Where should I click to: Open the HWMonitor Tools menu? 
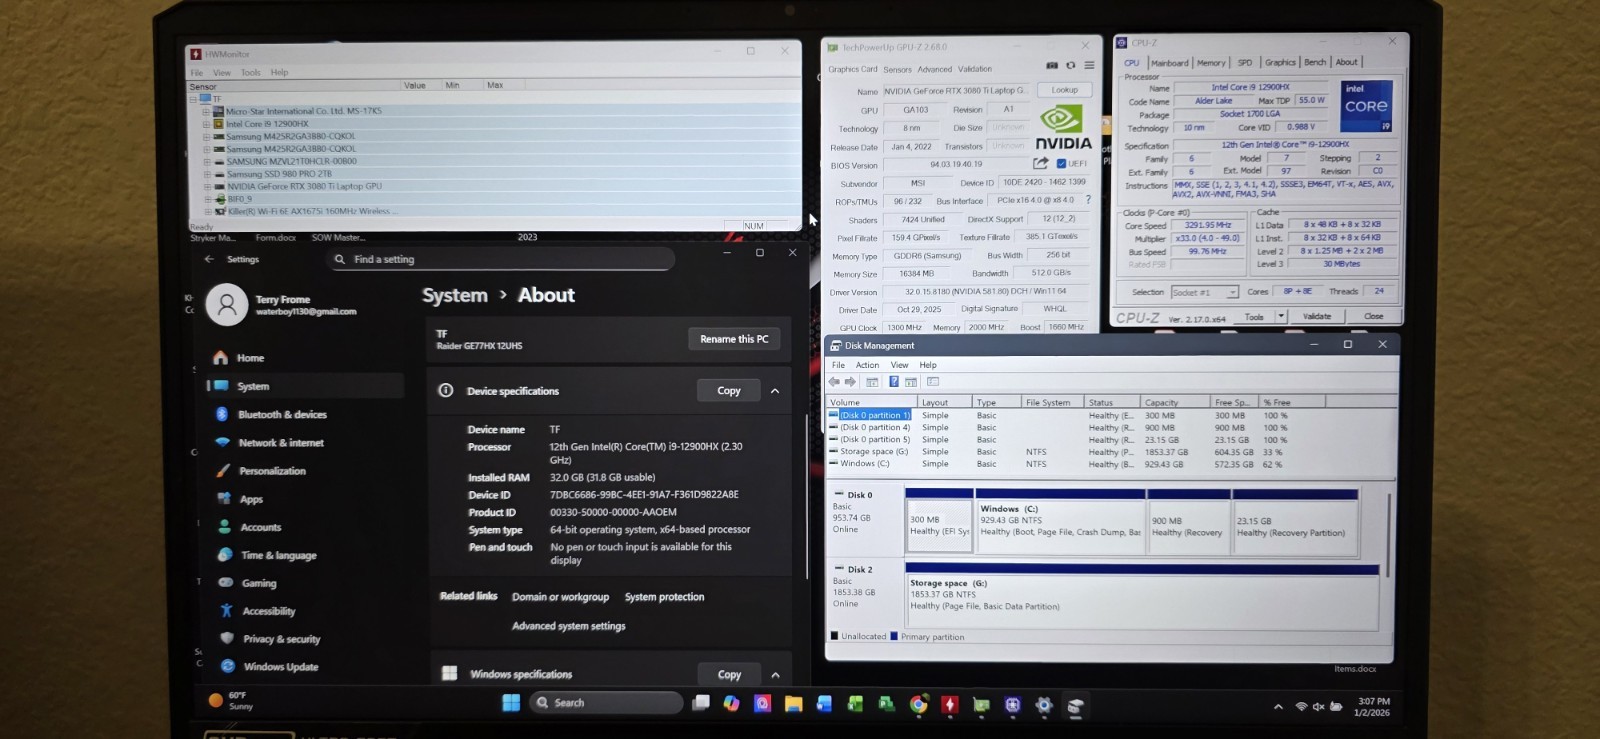click(250, 73)
